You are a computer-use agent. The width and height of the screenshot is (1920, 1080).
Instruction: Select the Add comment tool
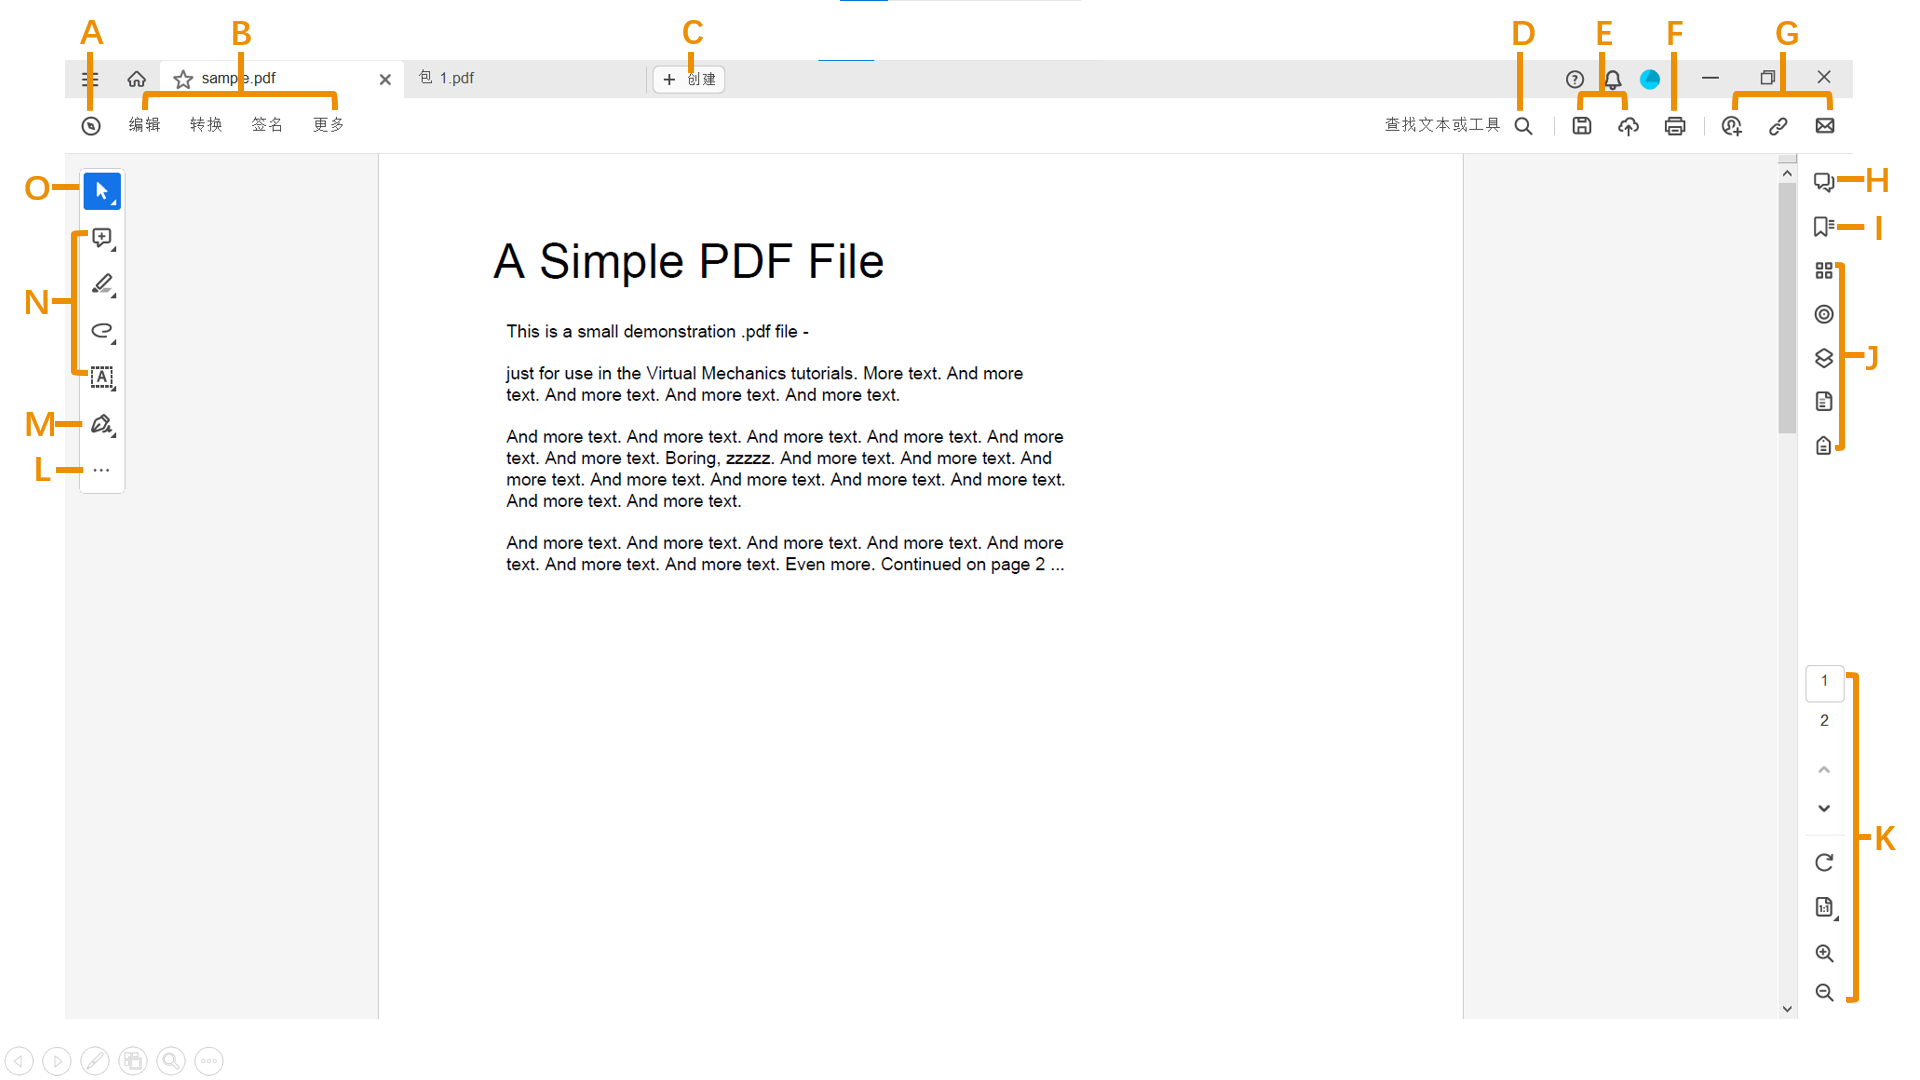click(x=102, y=237)
